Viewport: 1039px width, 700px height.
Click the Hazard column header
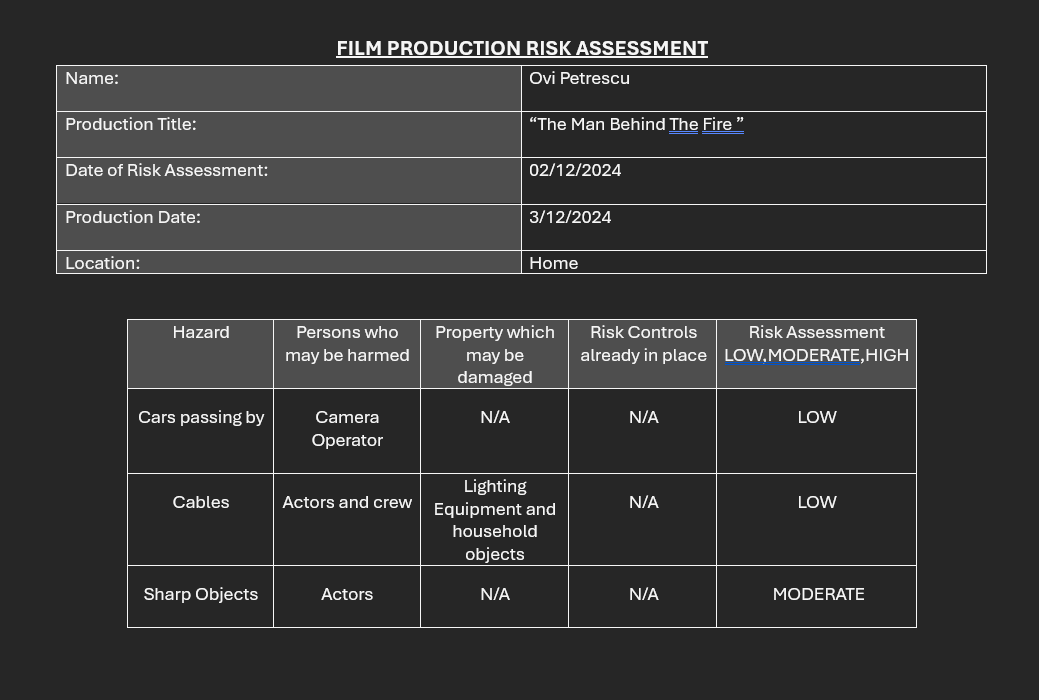[x=201, y=333]
